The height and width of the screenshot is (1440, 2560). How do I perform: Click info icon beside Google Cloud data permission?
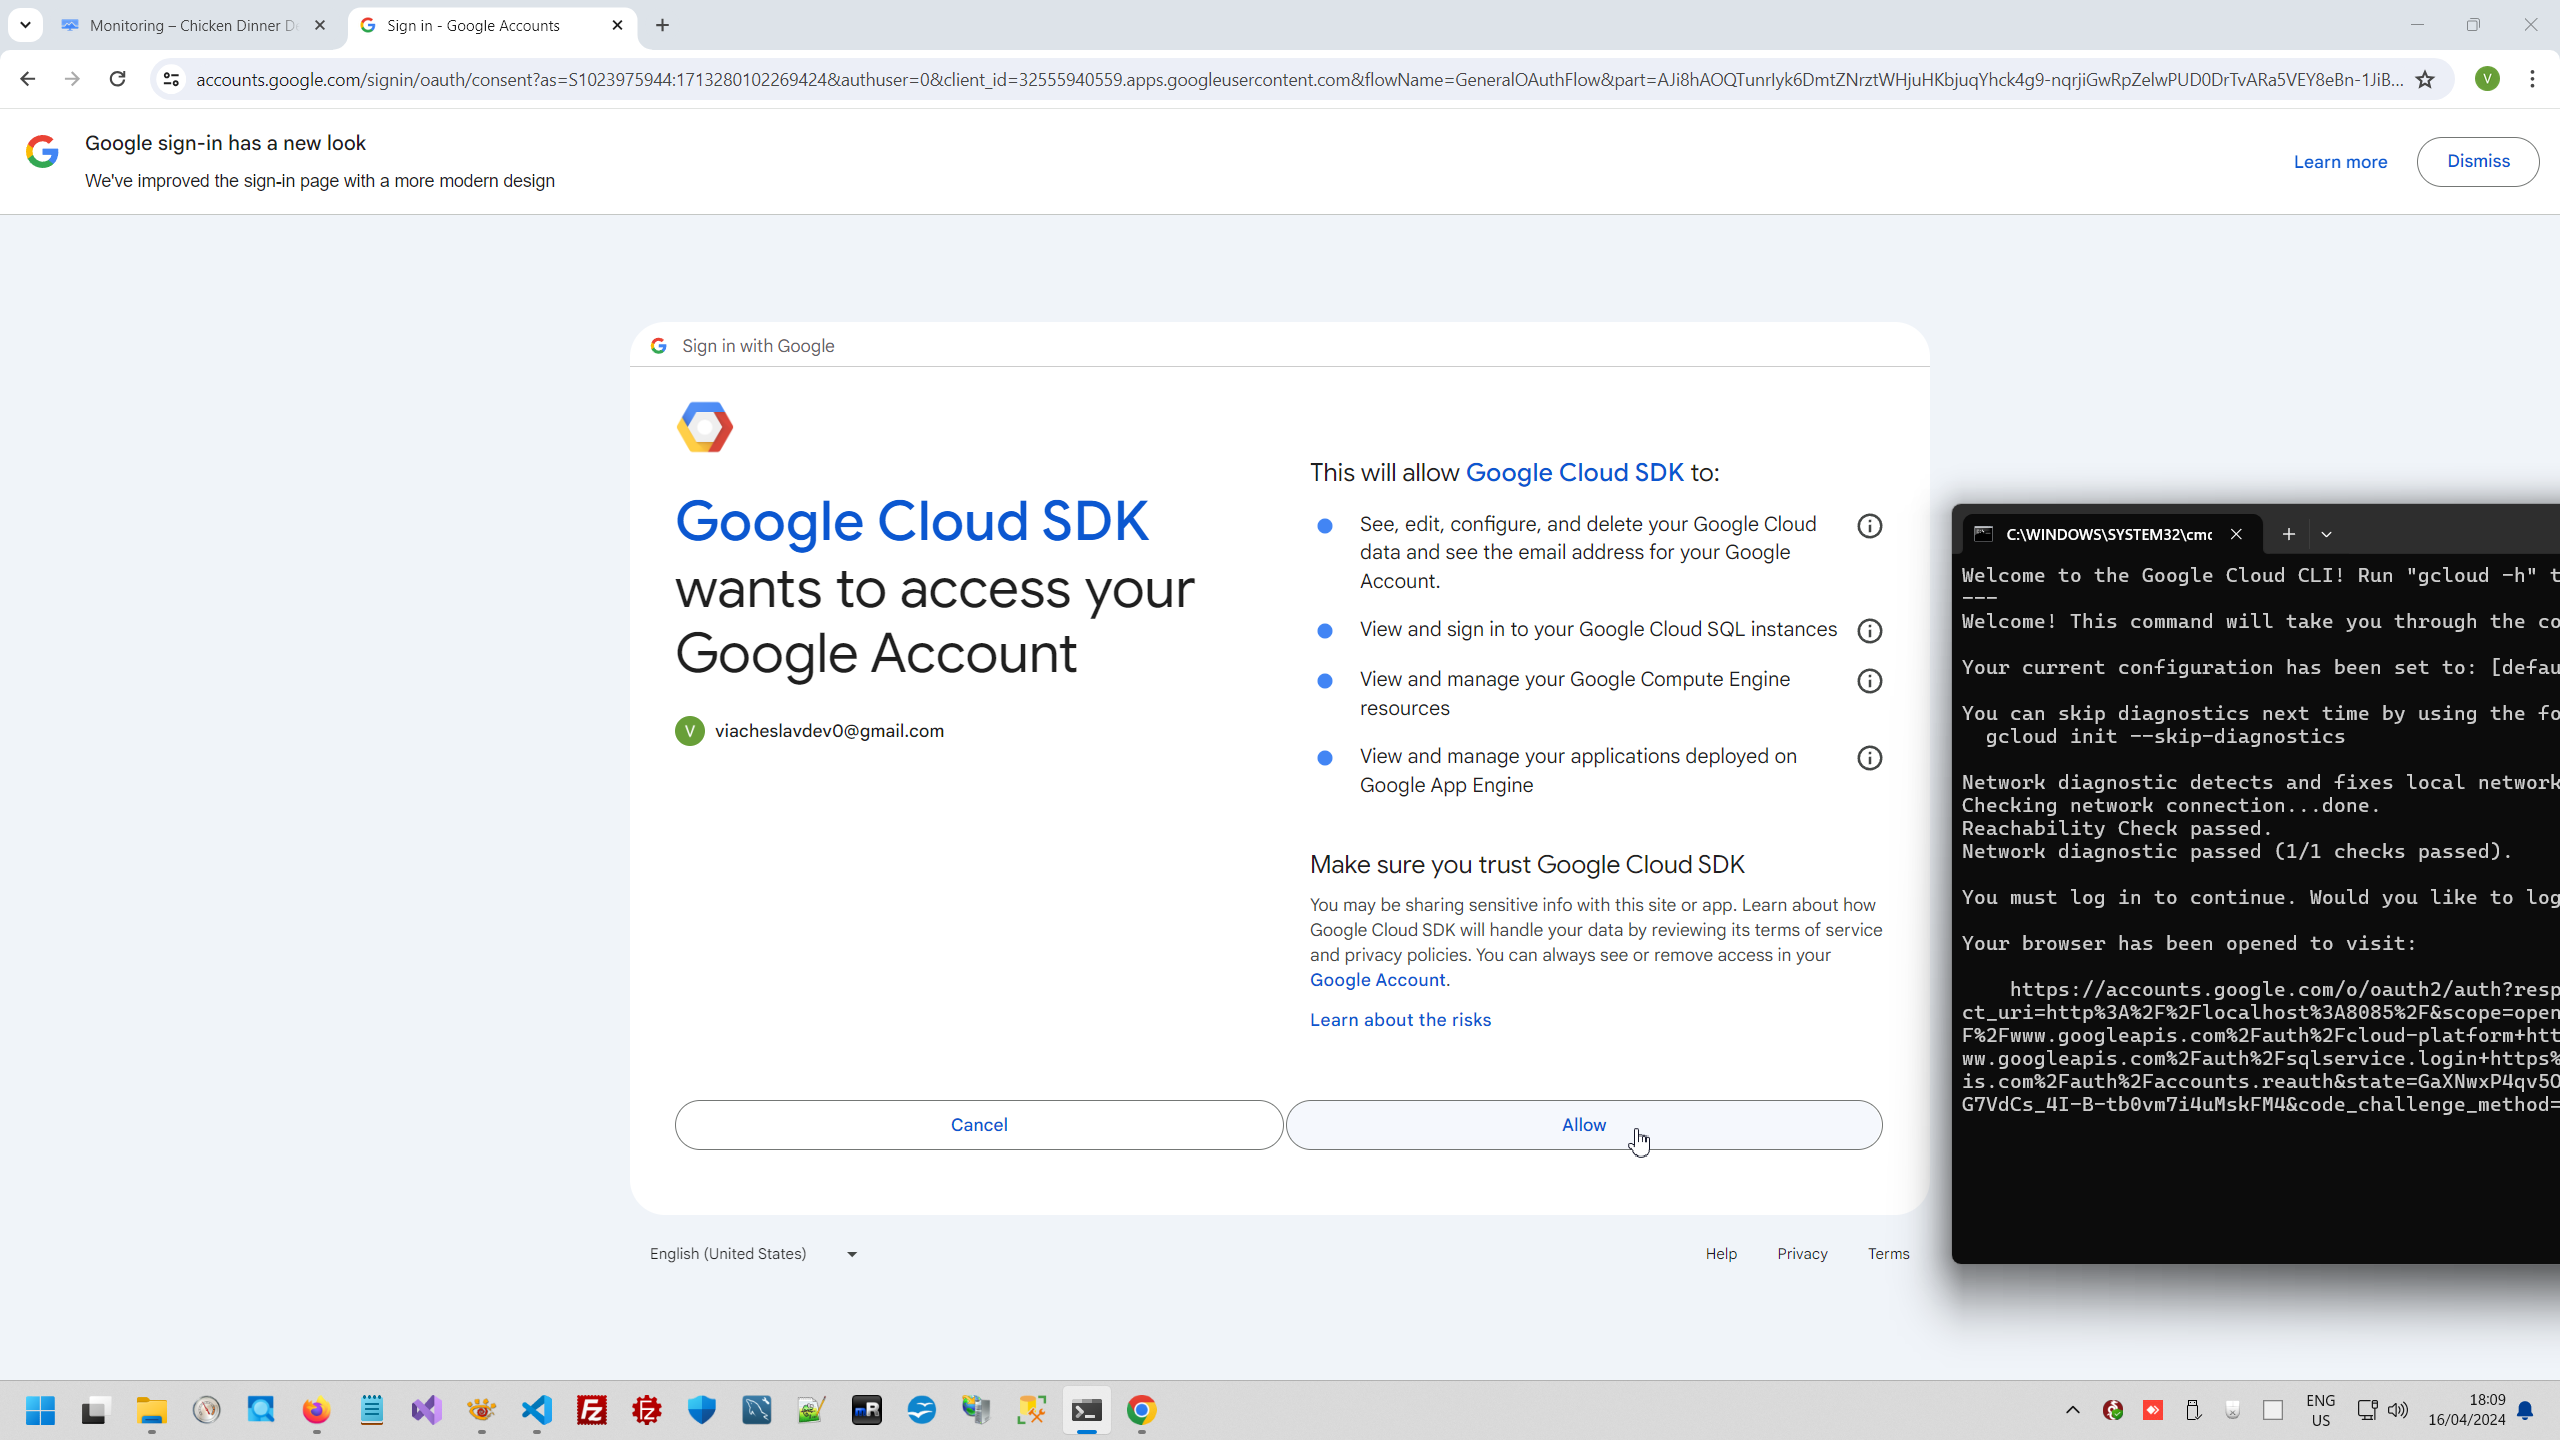[x=1869, y=526]
